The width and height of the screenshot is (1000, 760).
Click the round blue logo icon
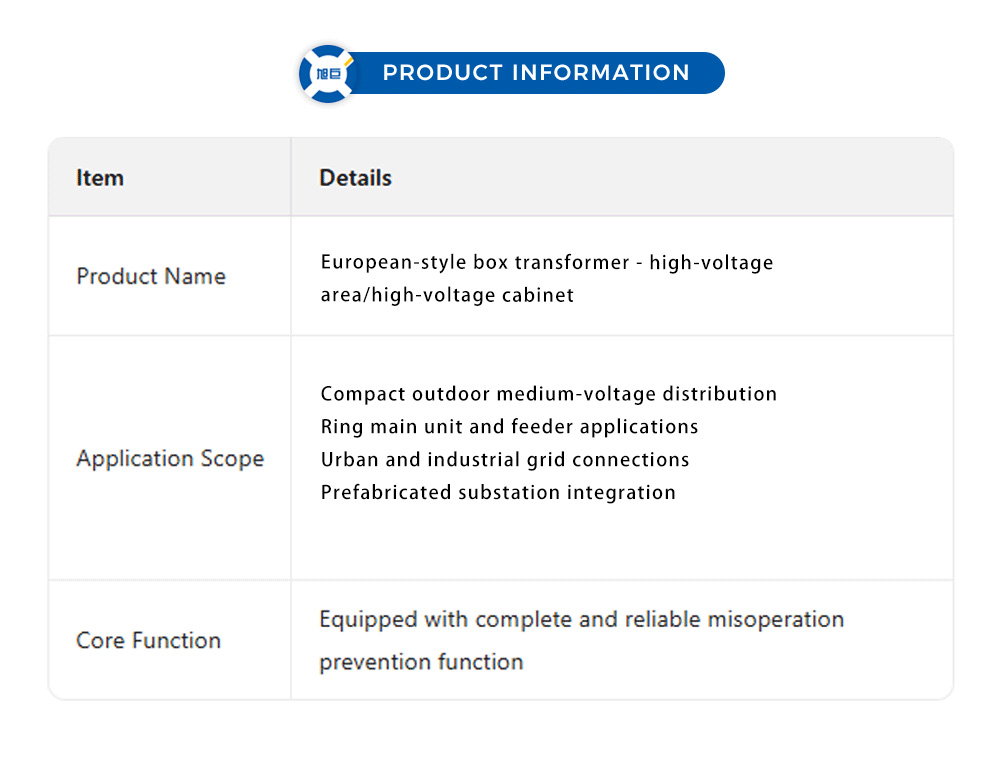327,73
